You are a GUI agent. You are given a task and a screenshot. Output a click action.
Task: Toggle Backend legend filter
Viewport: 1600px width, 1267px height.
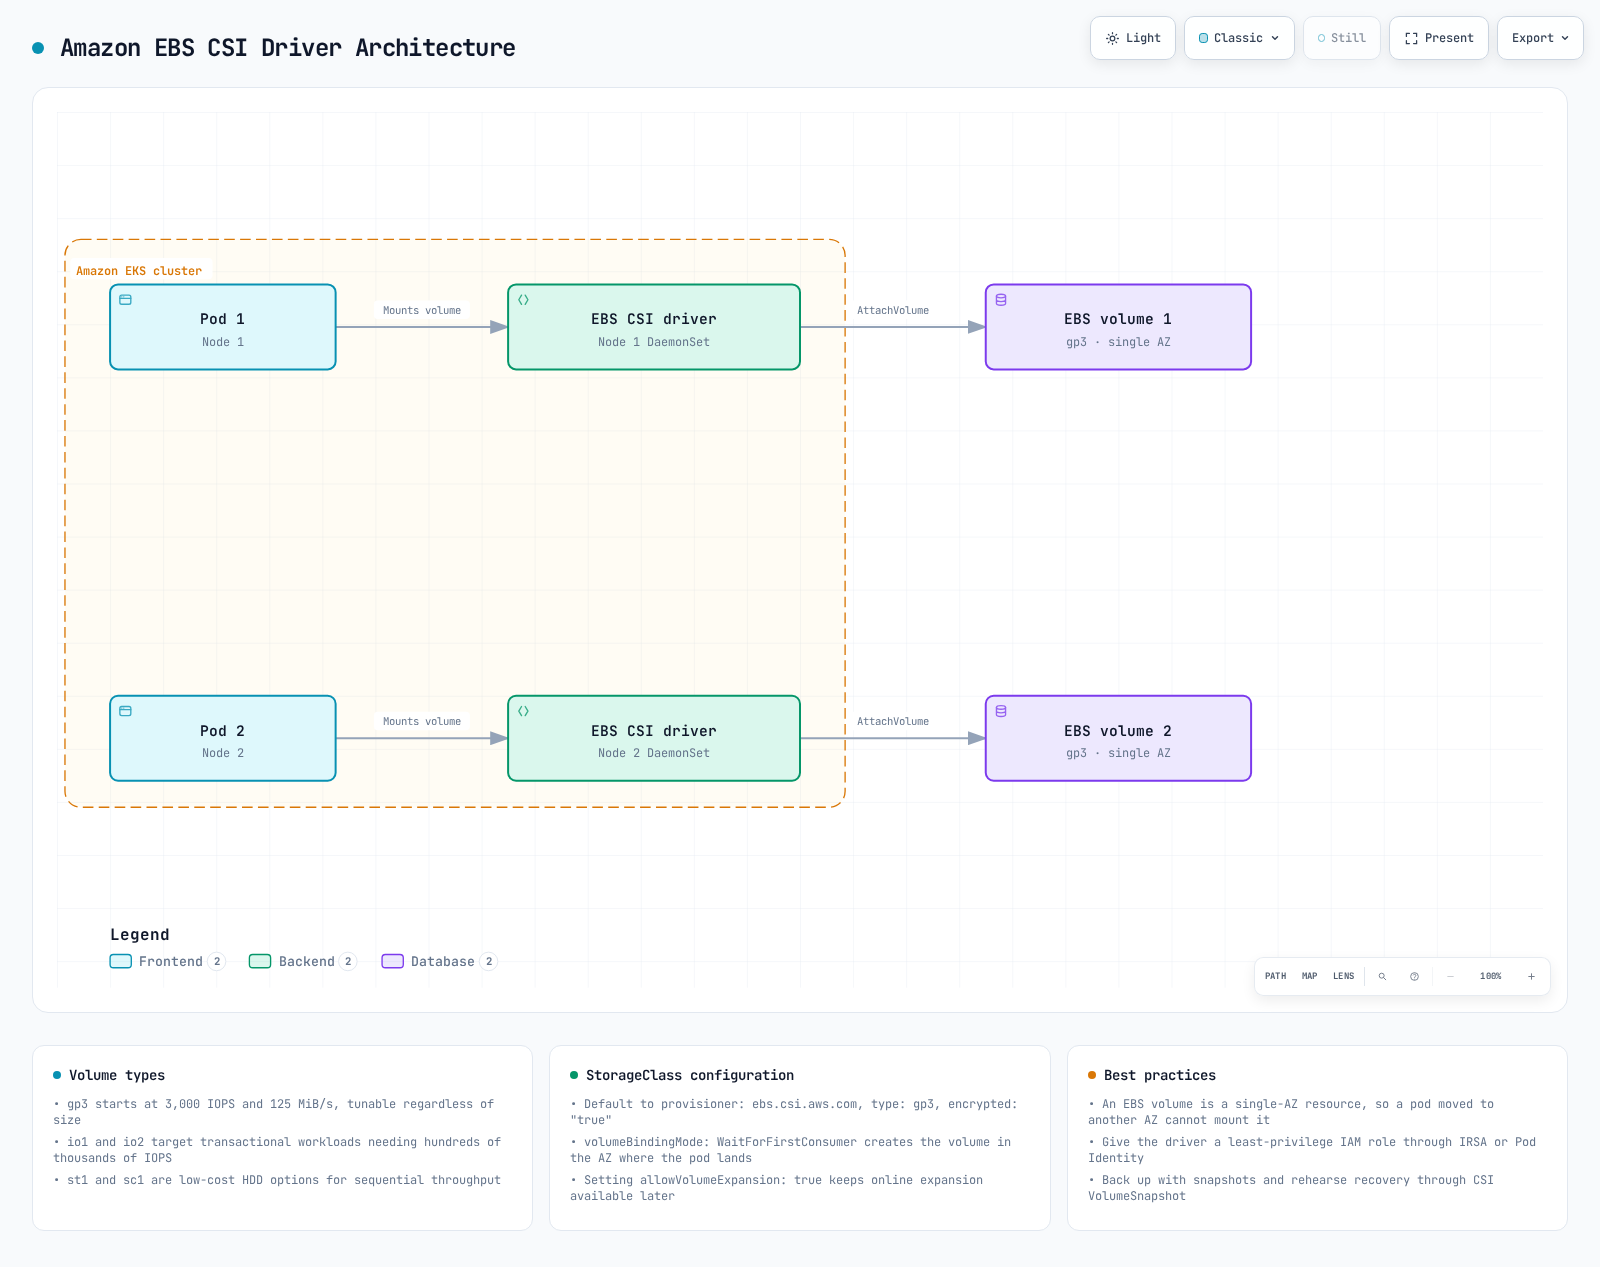pyautogui.click(x=302, y=961)
